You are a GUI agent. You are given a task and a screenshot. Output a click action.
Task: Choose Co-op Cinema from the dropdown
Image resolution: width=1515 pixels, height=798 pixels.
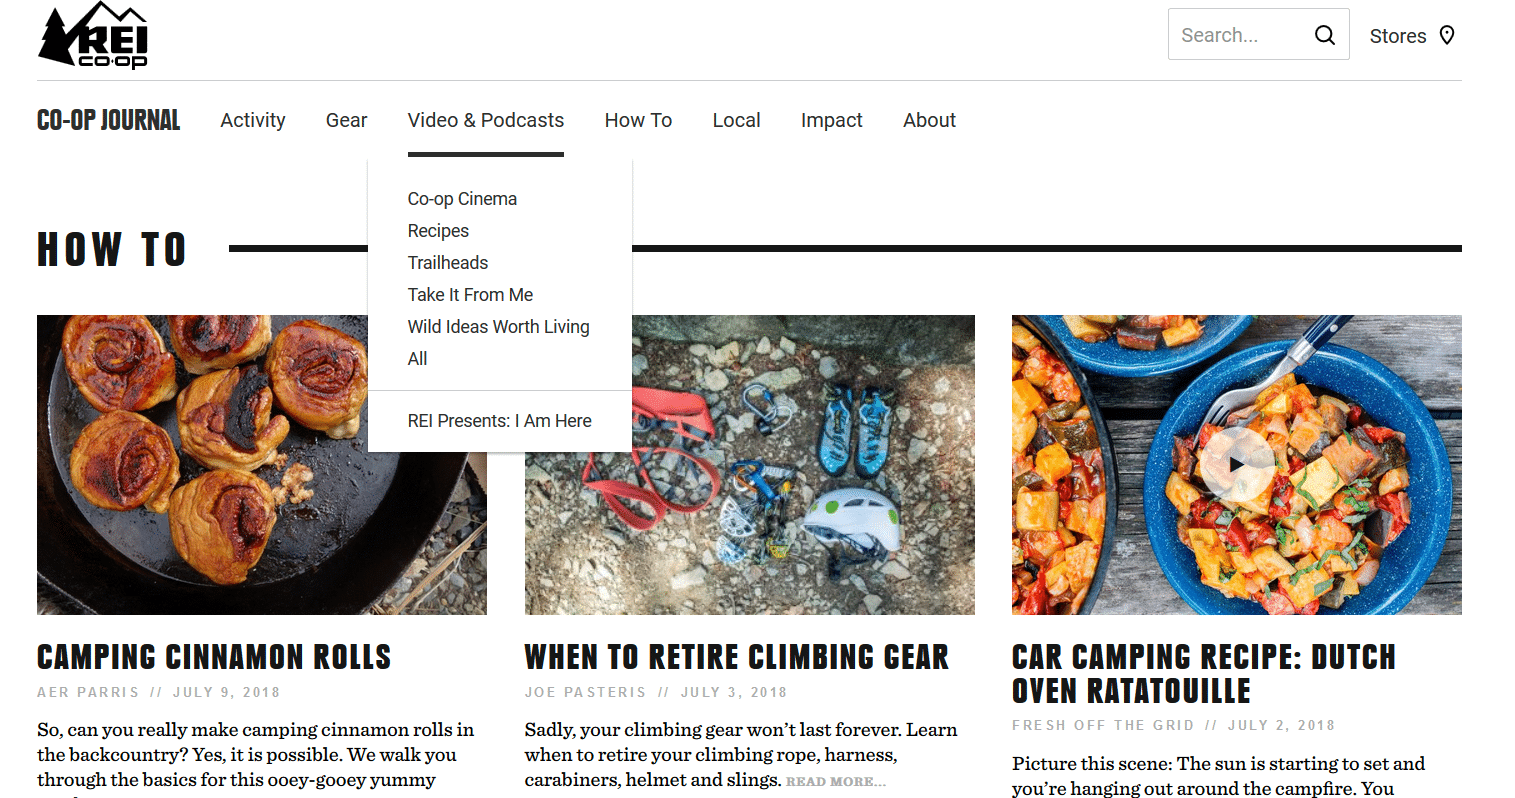coord(462,199)
